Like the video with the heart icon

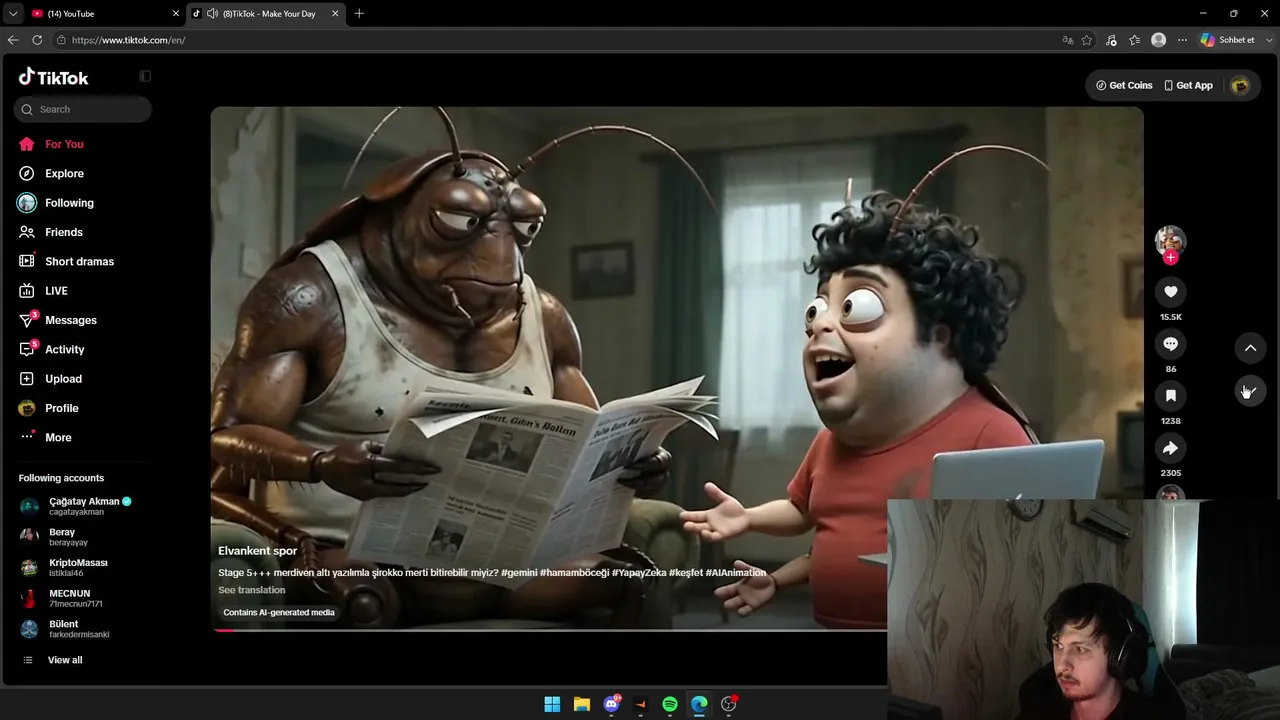point(1170,292)
